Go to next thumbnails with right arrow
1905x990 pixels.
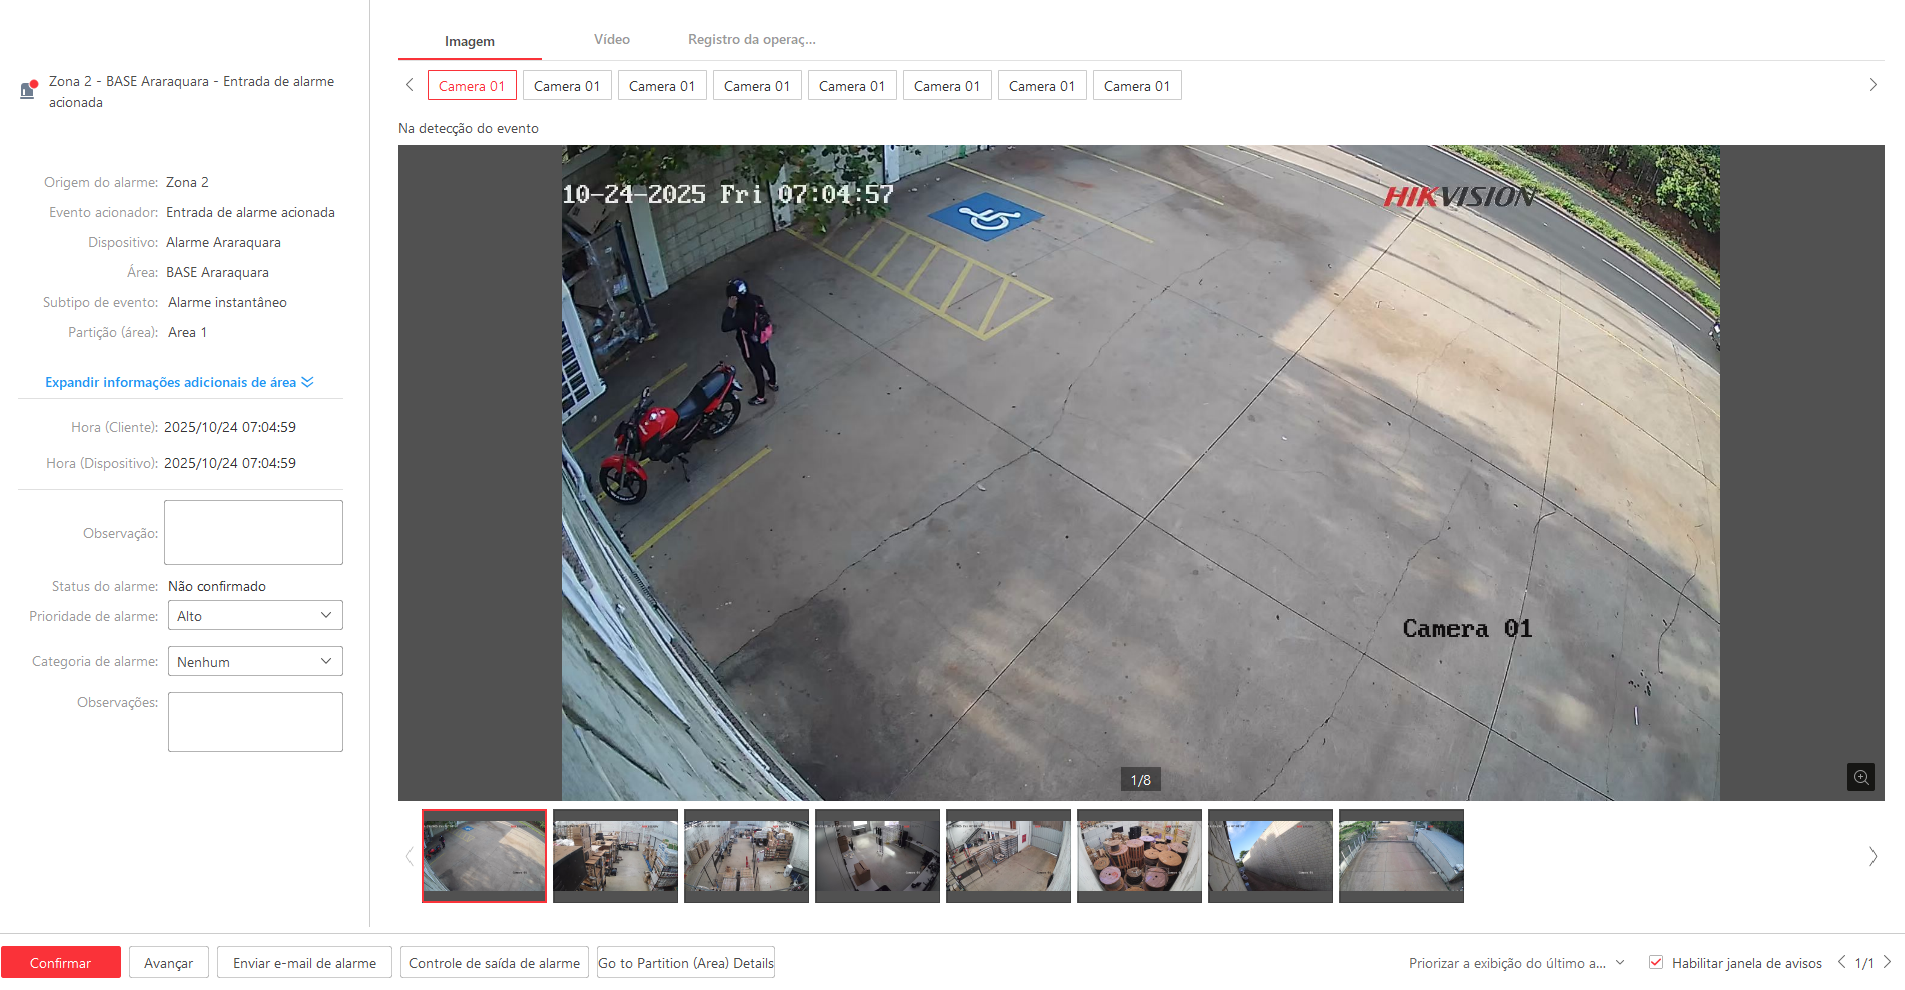[x=1872, y=856]
